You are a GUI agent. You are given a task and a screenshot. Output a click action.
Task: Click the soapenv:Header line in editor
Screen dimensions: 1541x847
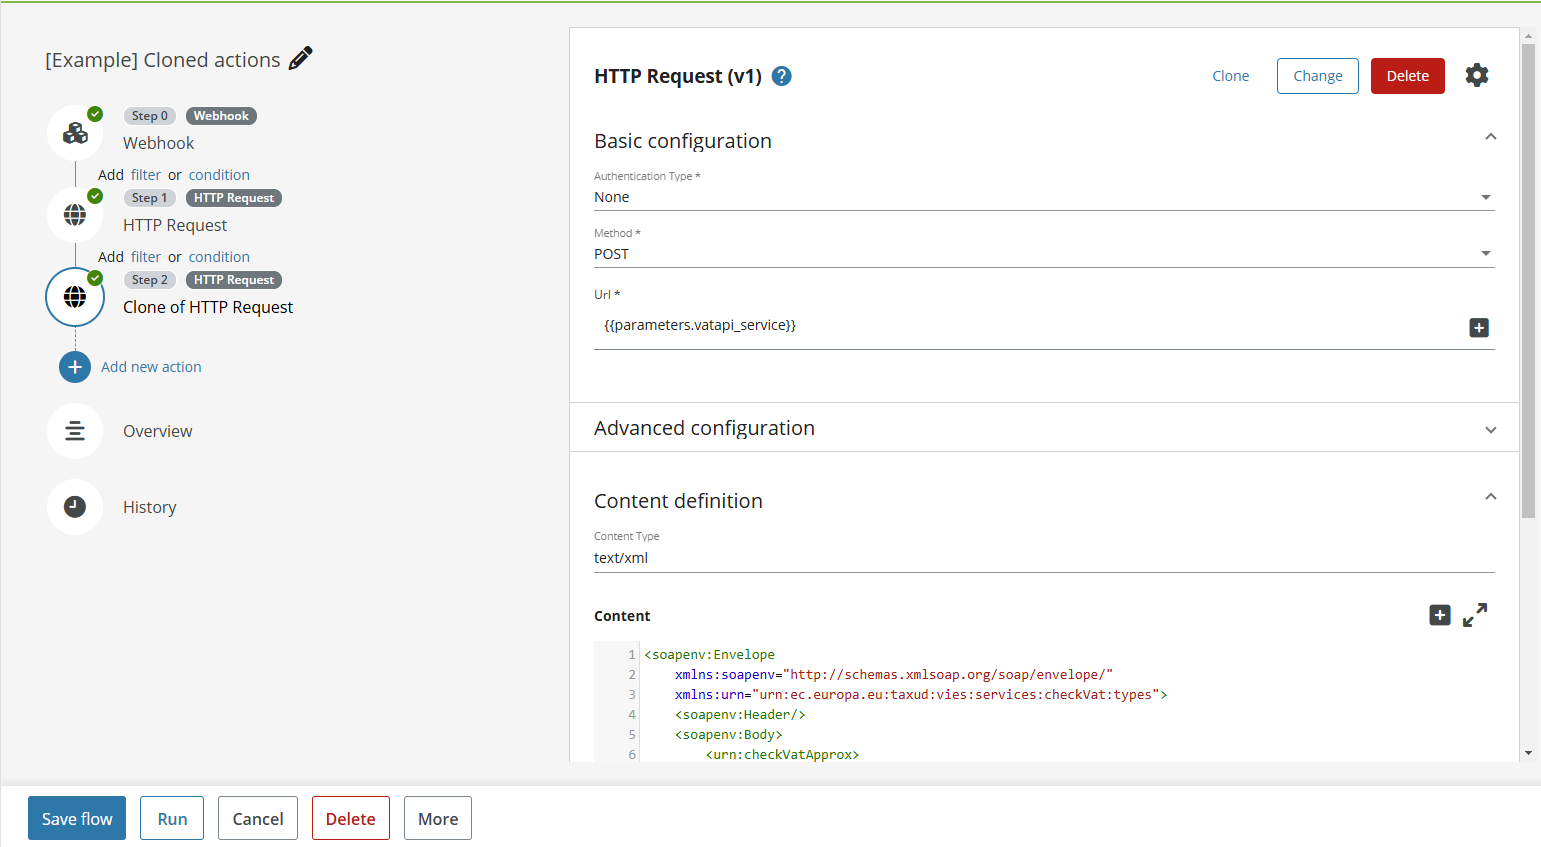click(740, 715)
